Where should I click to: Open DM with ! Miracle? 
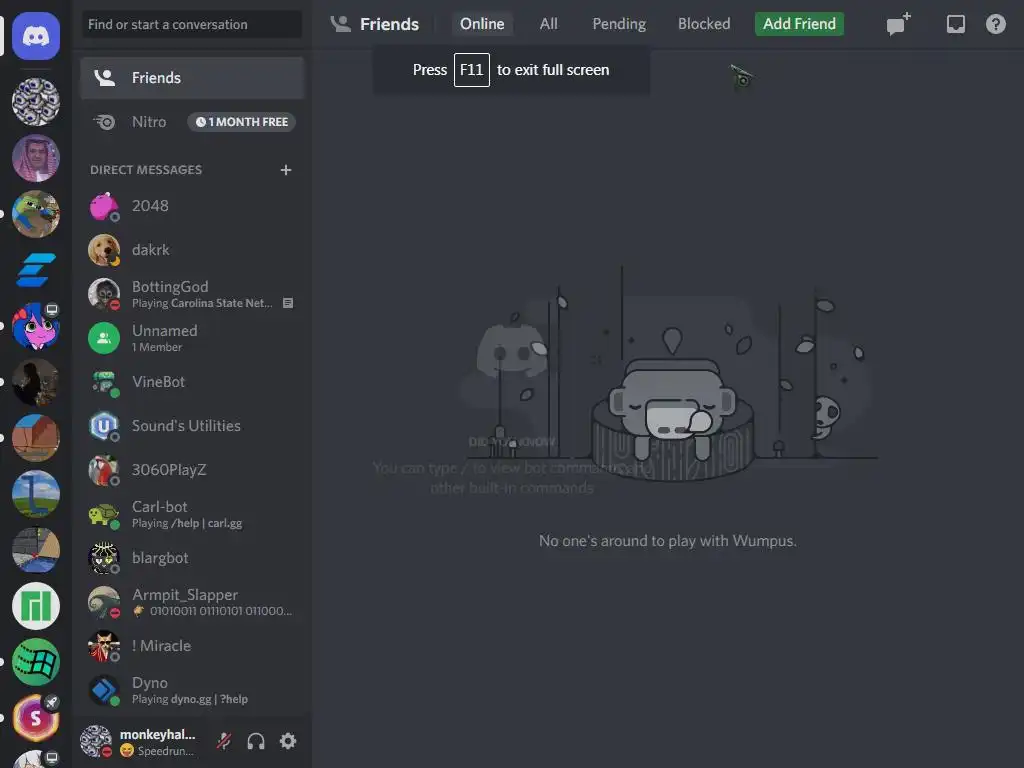192,646
